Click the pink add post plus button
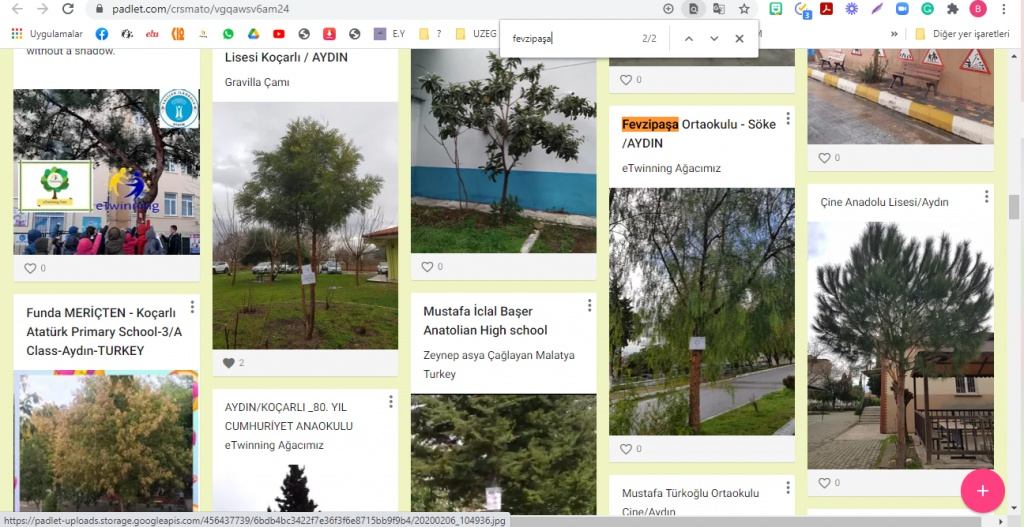 tap(982, 490)
